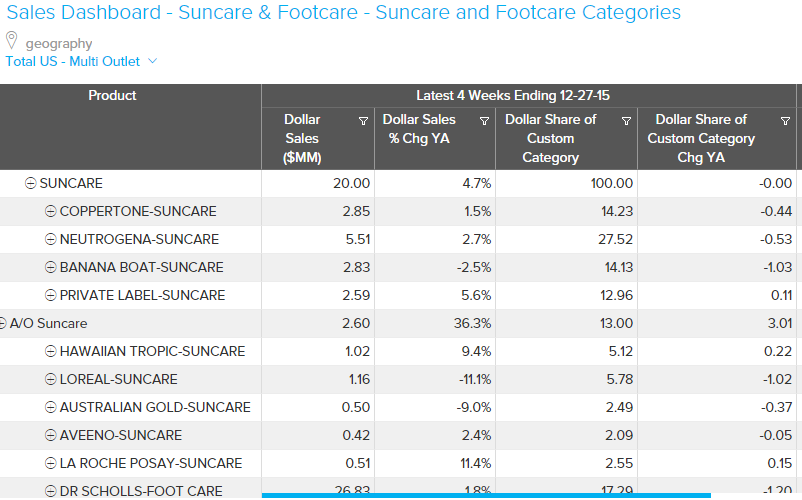Collapse the LA ROCHE POSAY-SUNCARE row

click(x=50, y=464)
